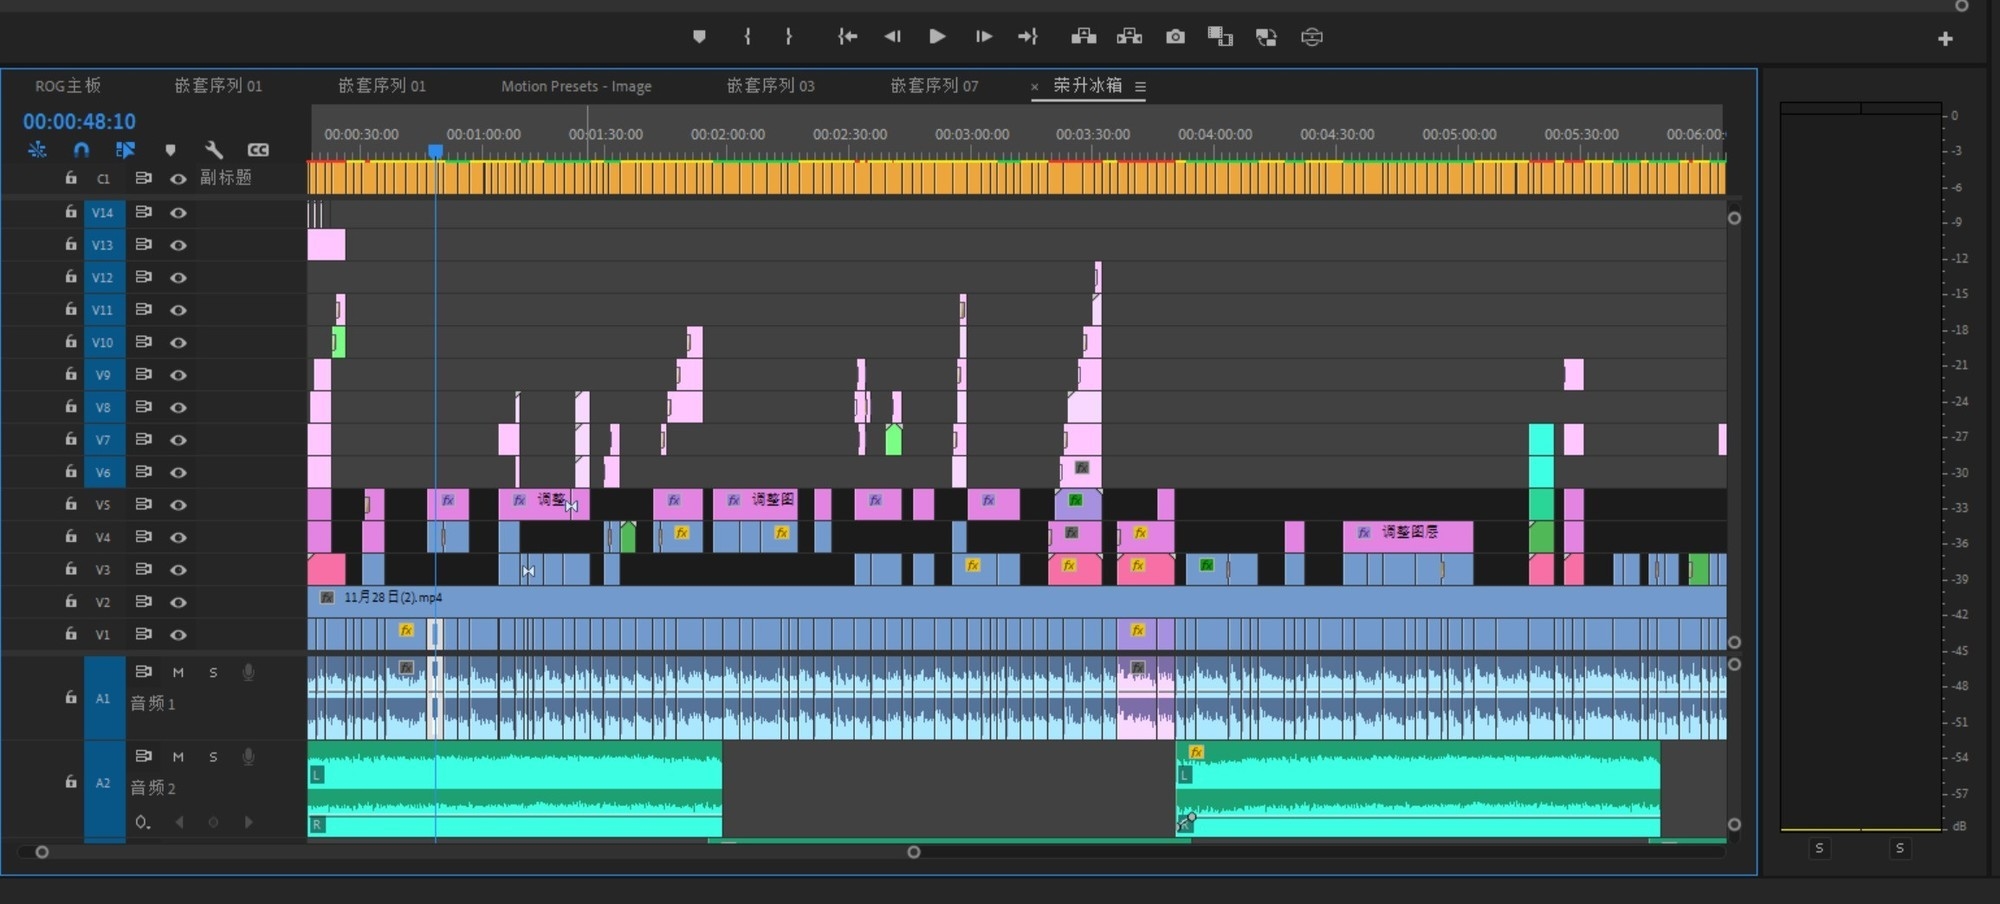
Task: Click the timeline horizontal zoom scrollbar
Action: [477, 852]
